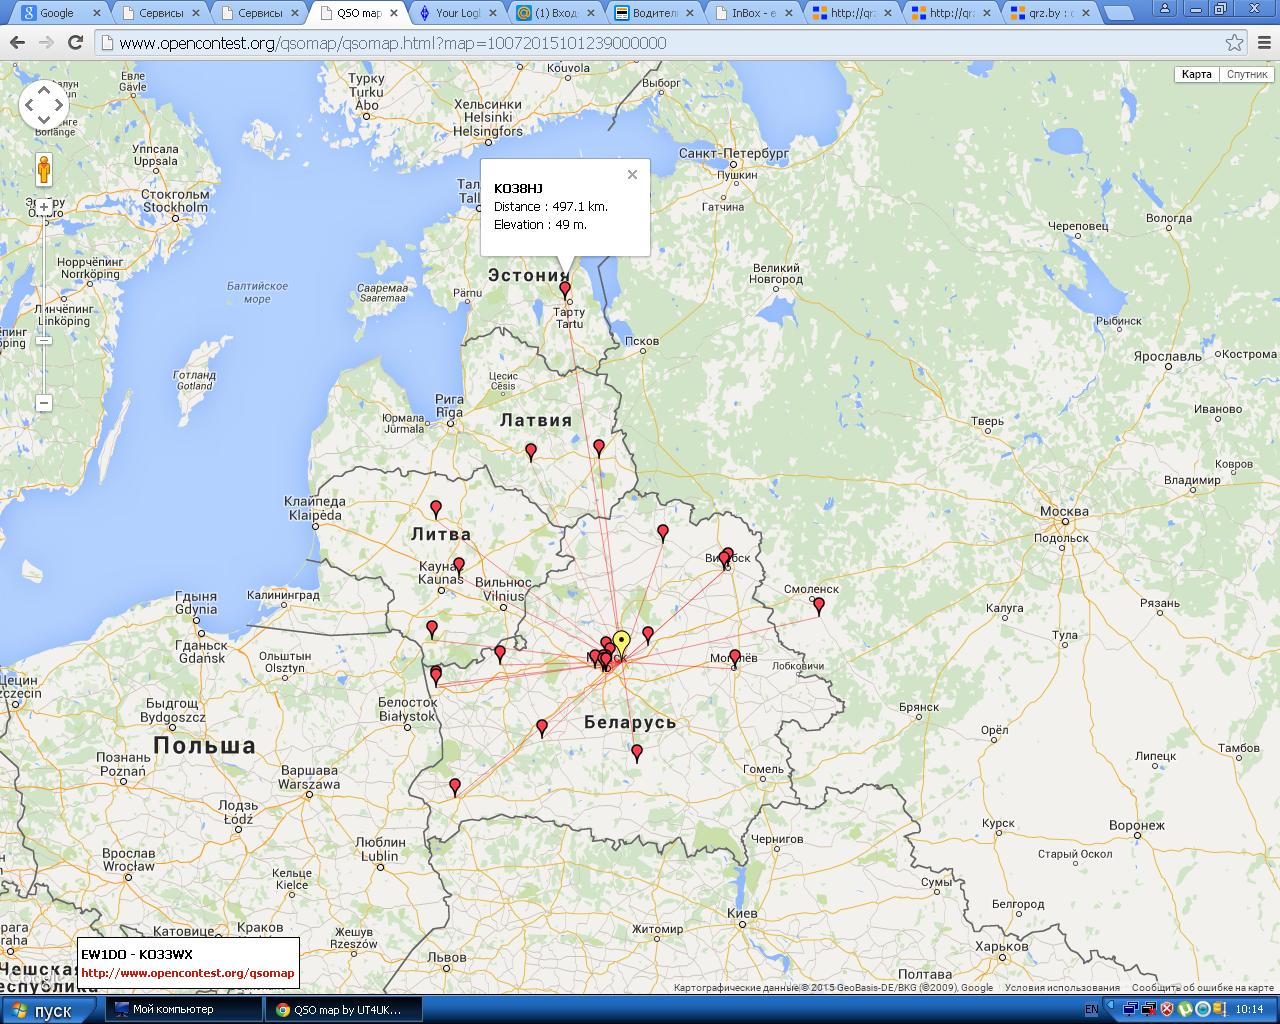
Task: Open the opencontest.org/qsomap link
Action: tap(188, 973)
